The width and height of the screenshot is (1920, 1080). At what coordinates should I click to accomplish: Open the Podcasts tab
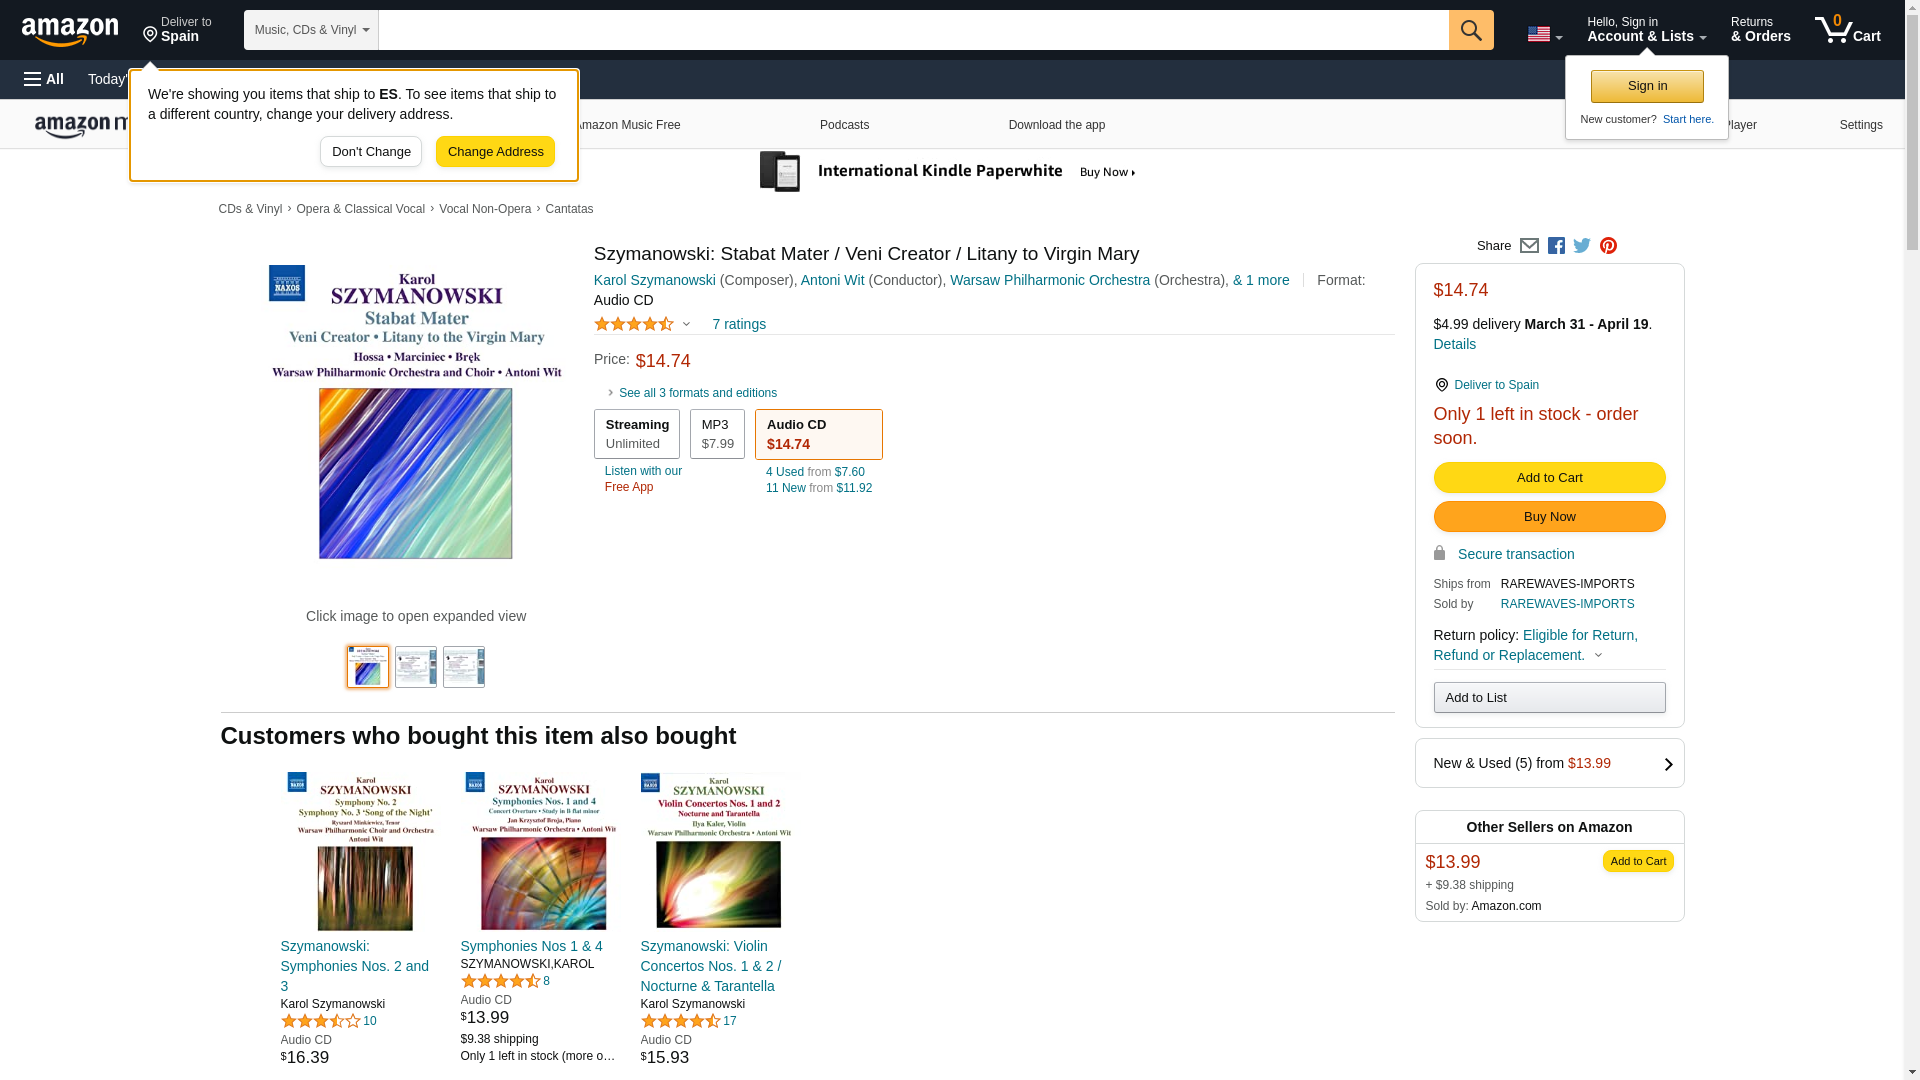click(x=844, y=125)
